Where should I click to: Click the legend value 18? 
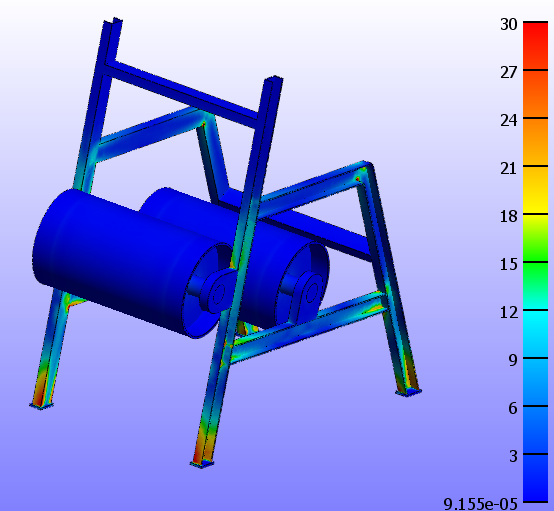click(508, 216)
